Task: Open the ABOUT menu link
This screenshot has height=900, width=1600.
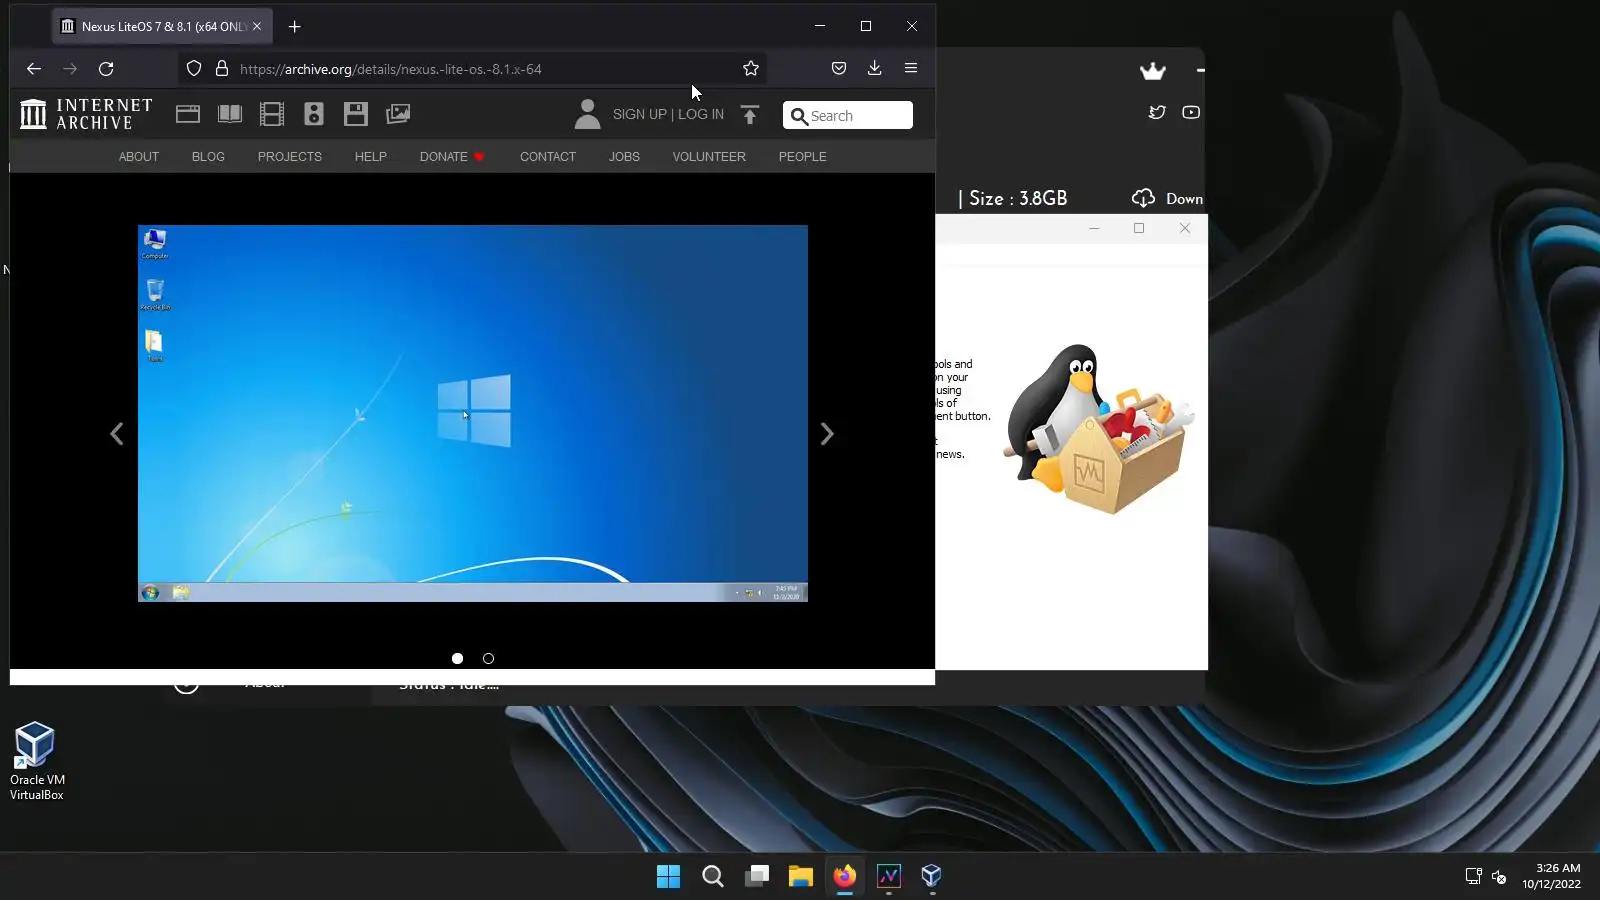Action: pos(139,157)
